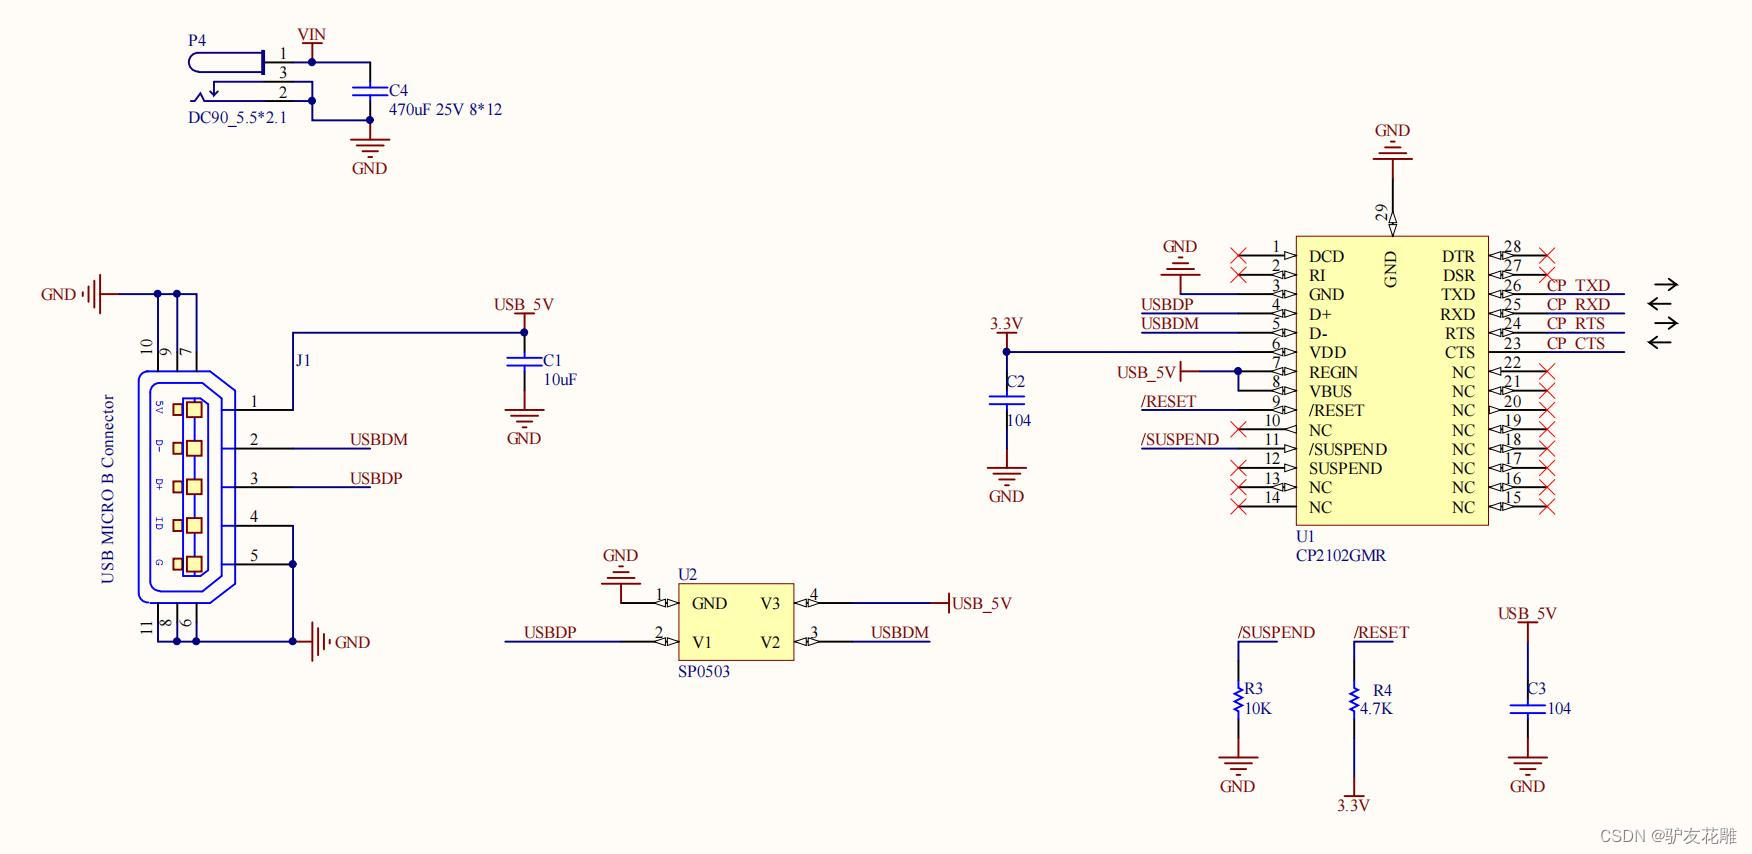Select the CP_RTS net label
The image size is (1752, 854).
(x=1575, y=323)
